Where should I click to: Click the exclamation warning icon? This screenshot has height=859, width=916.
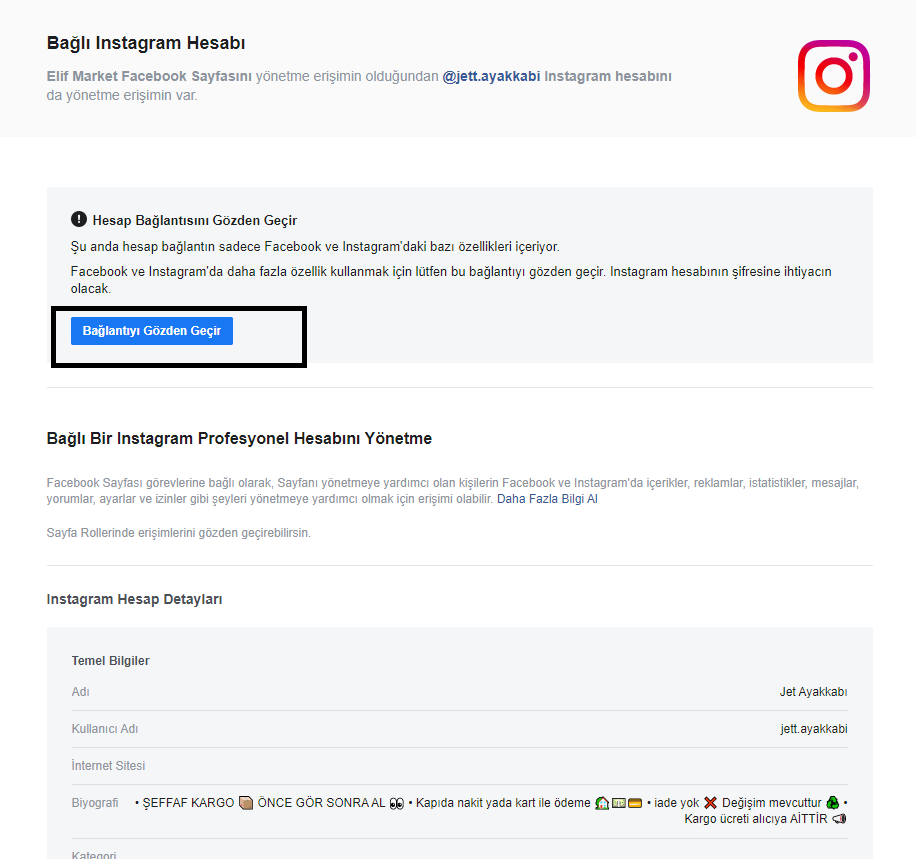[79, 219]
